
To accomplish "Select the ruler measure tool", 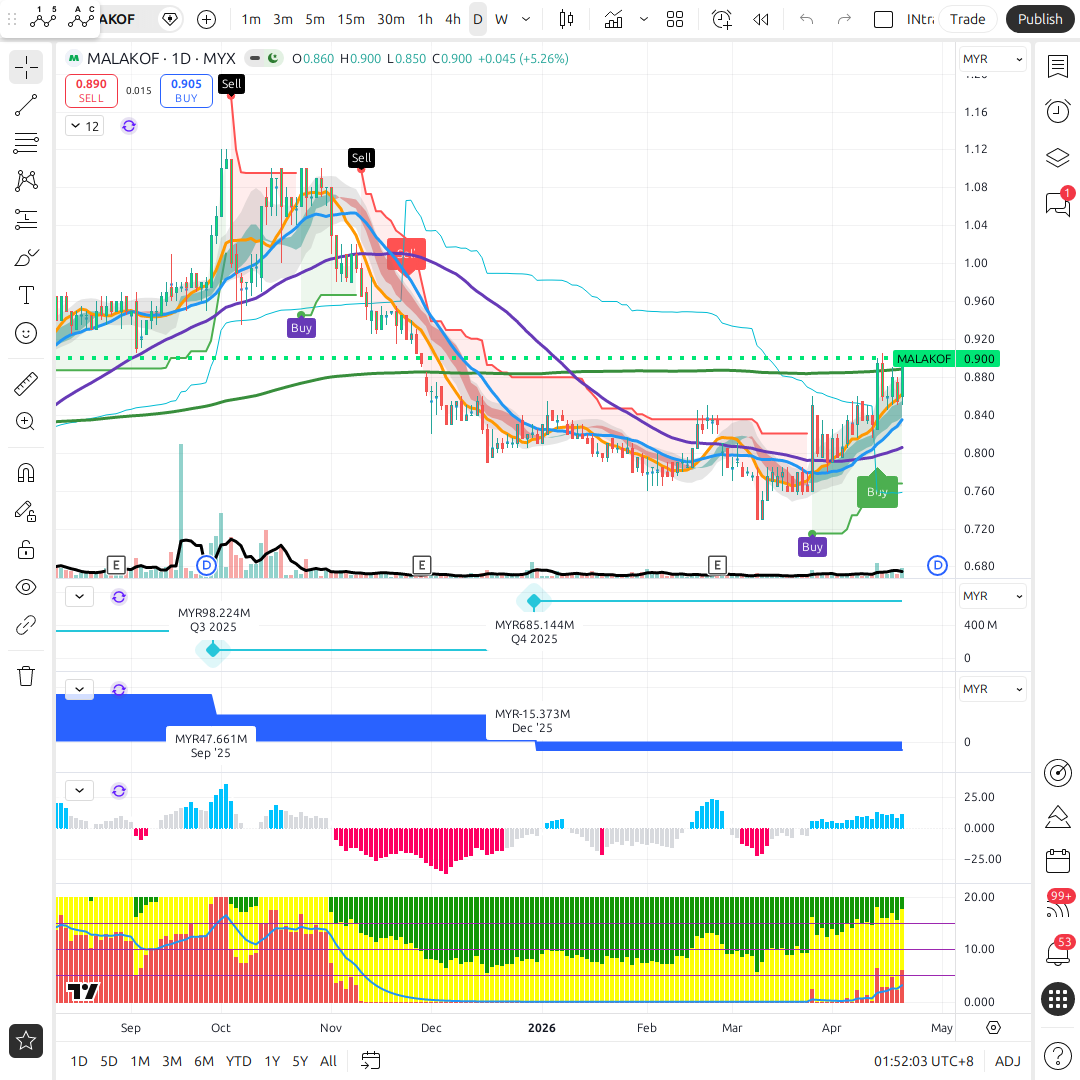I will [26, 383].
